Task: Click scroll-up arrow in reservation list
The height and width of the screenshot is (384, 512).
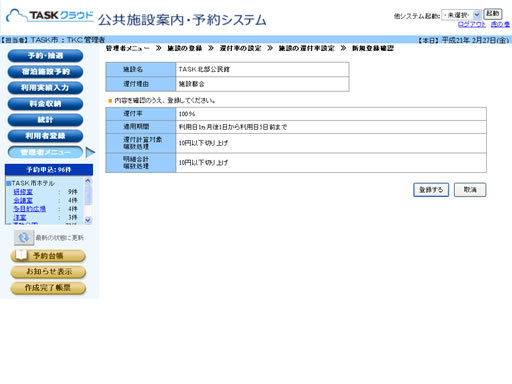Action: tap(88, 181)
